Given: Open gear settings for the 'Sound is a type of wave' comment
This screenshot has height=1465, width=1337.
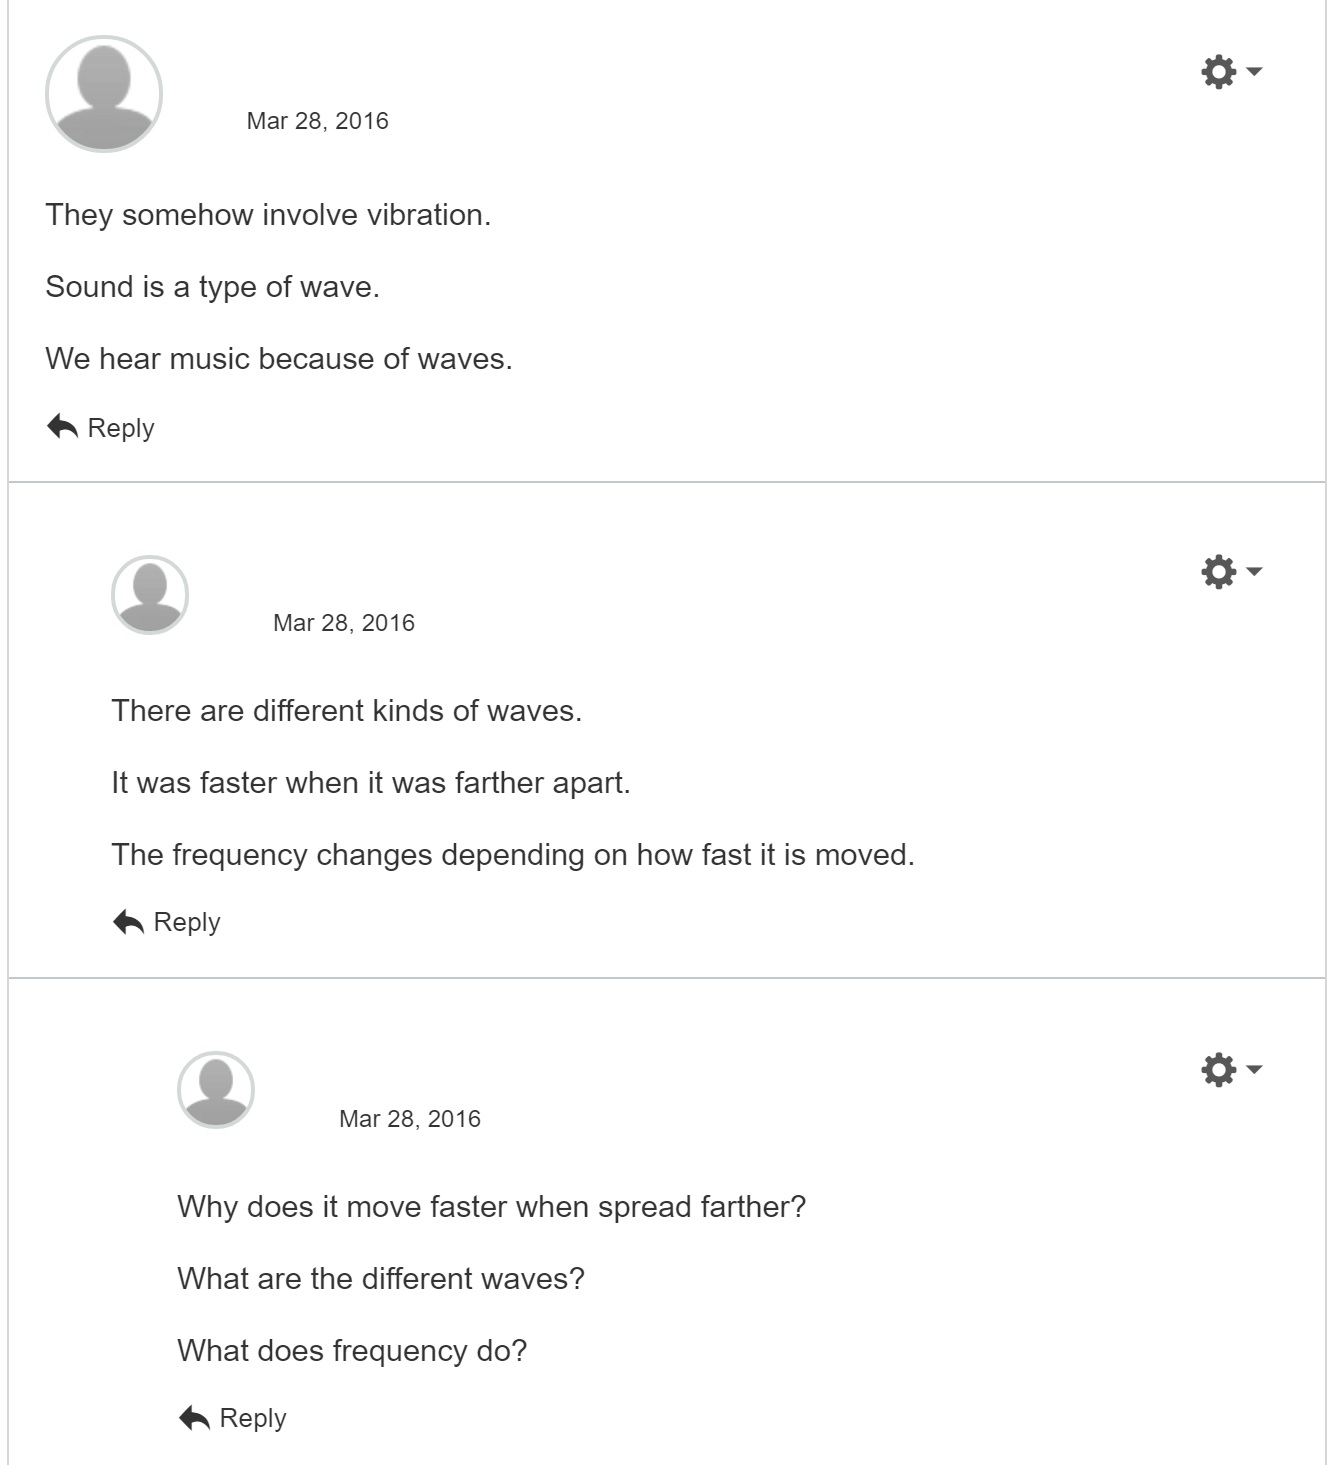Looking at the screenshot, I should 1219,72.
